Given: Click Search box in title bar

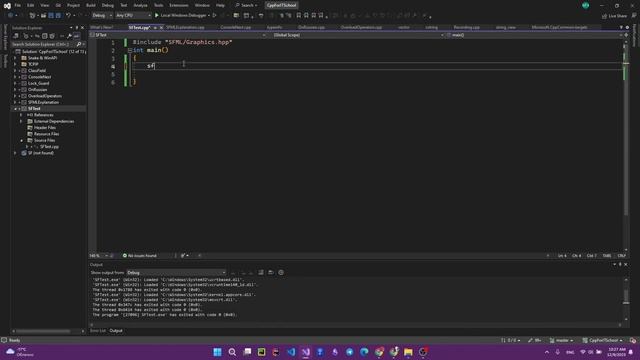Looking at the screenshot, I should pyautogui.click(x=246, y=5).
